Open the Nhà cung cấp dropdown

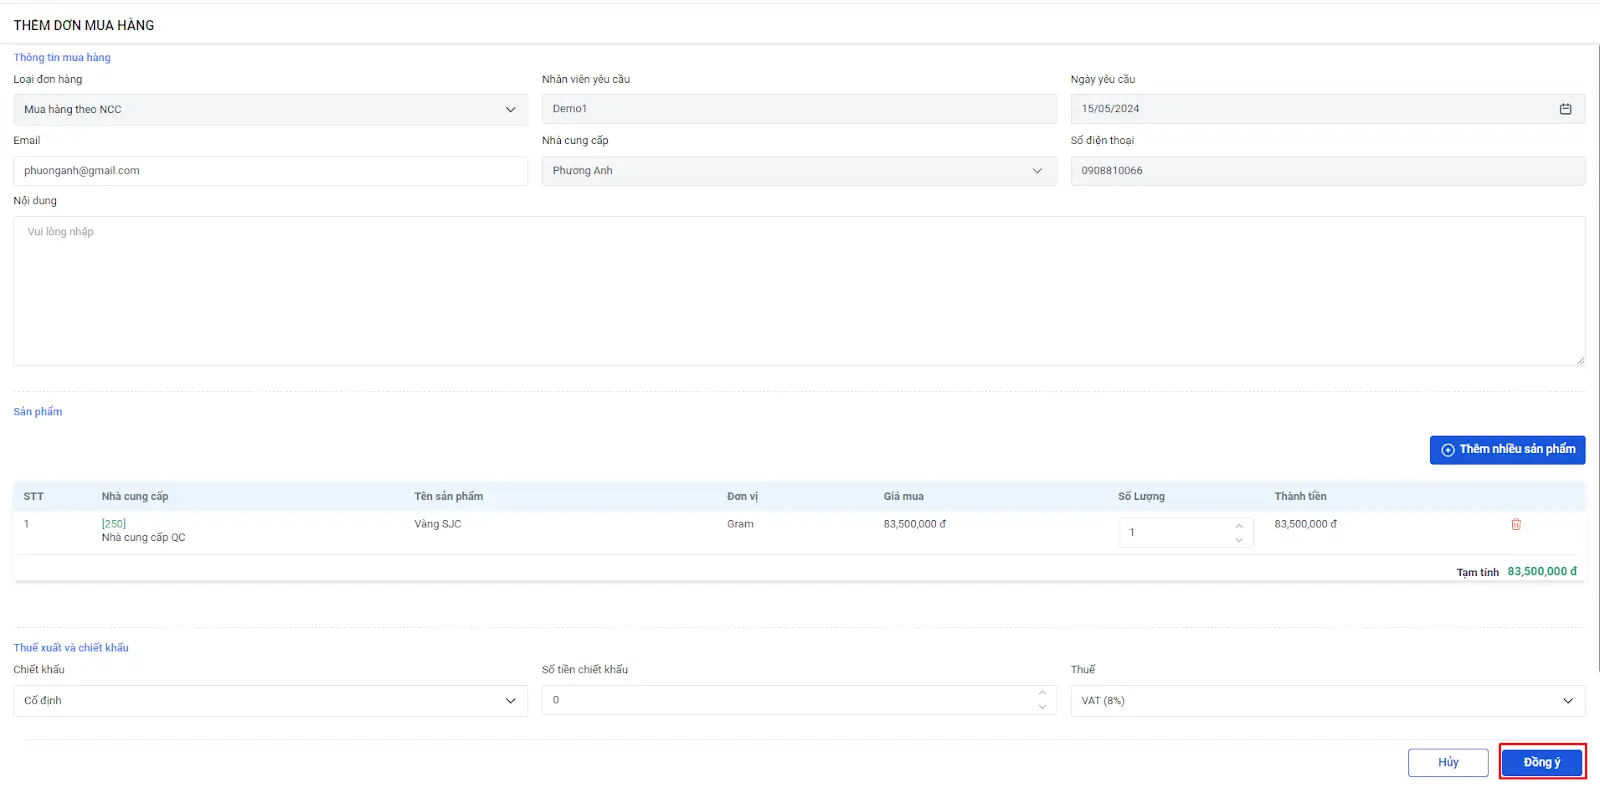[799, 171]
